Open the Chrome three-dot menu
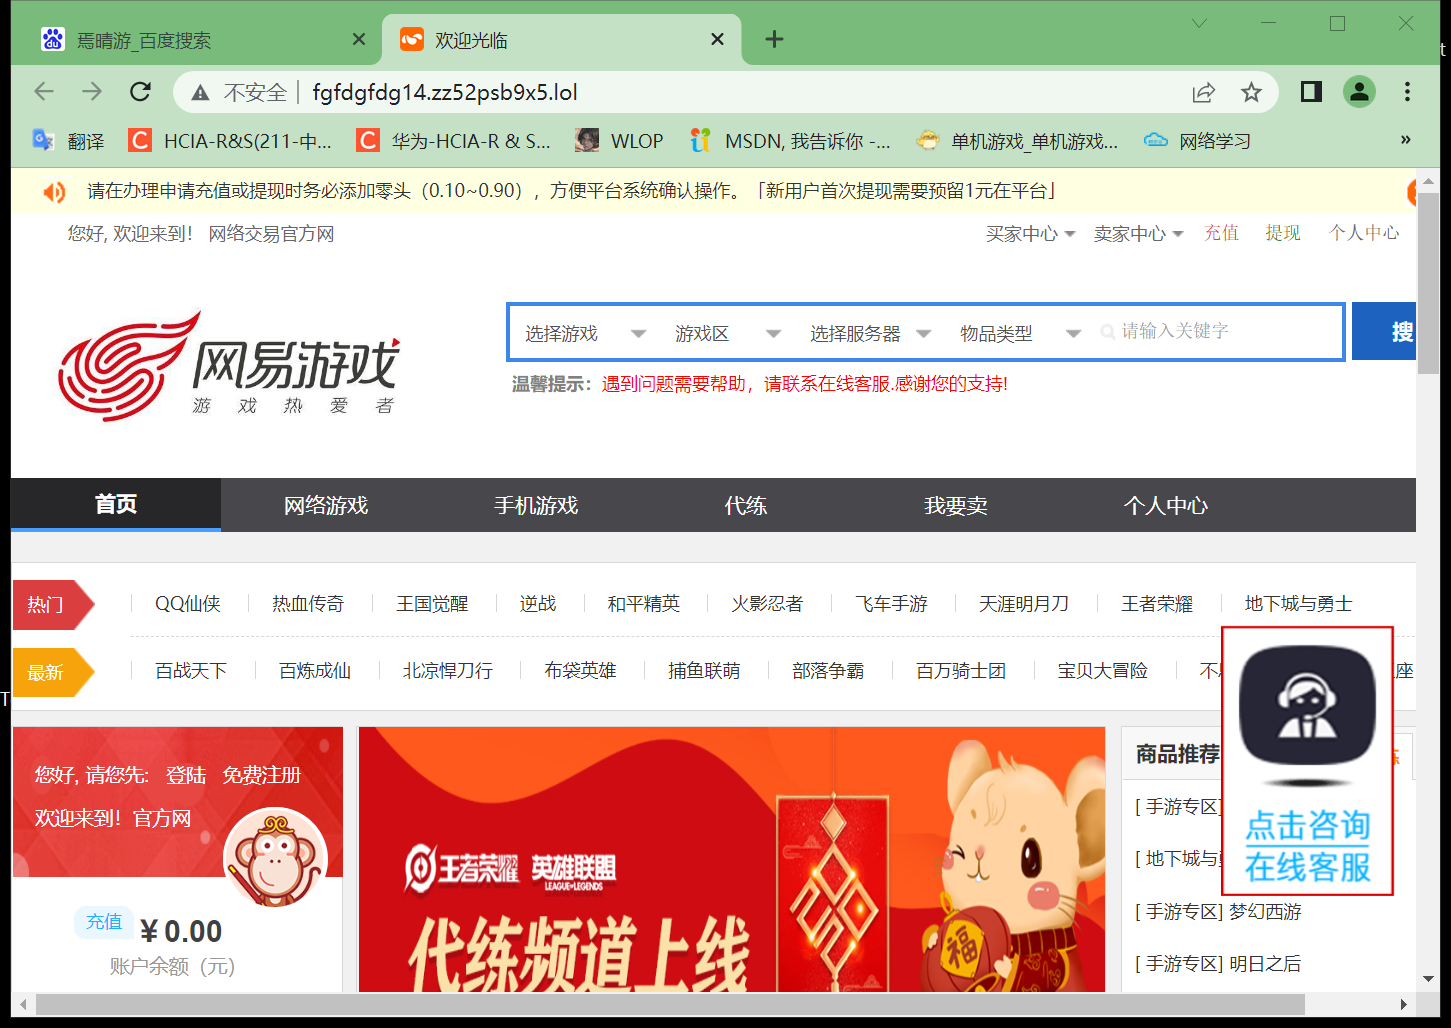This screenshot has height=1028, width=1451. tap(1407, 92)
